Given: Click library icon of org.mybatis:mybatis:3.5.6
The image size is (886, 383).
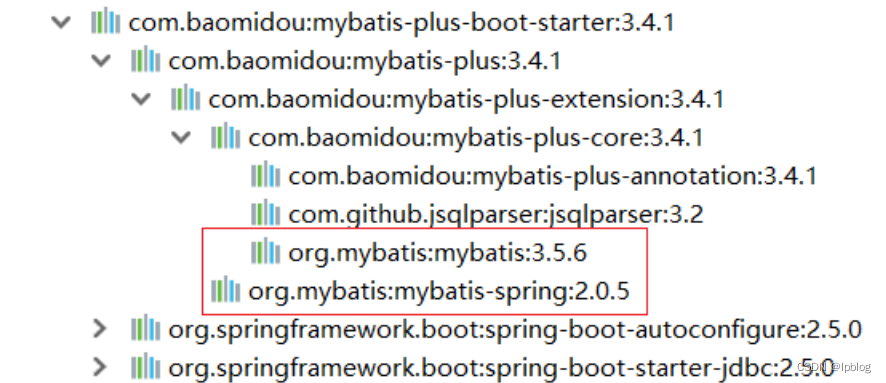Looking at the screenshot, I should (x=266, y=252).
